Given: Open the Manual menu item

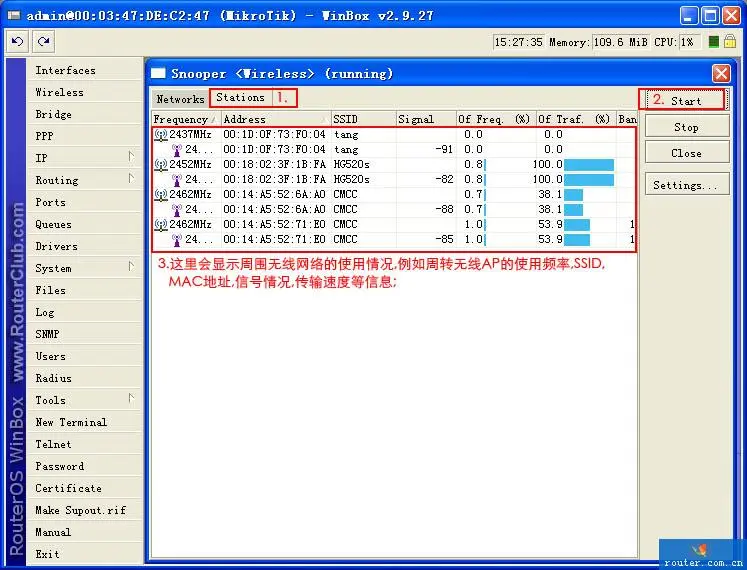Looking at the screenshot, I should pos(84,532).
